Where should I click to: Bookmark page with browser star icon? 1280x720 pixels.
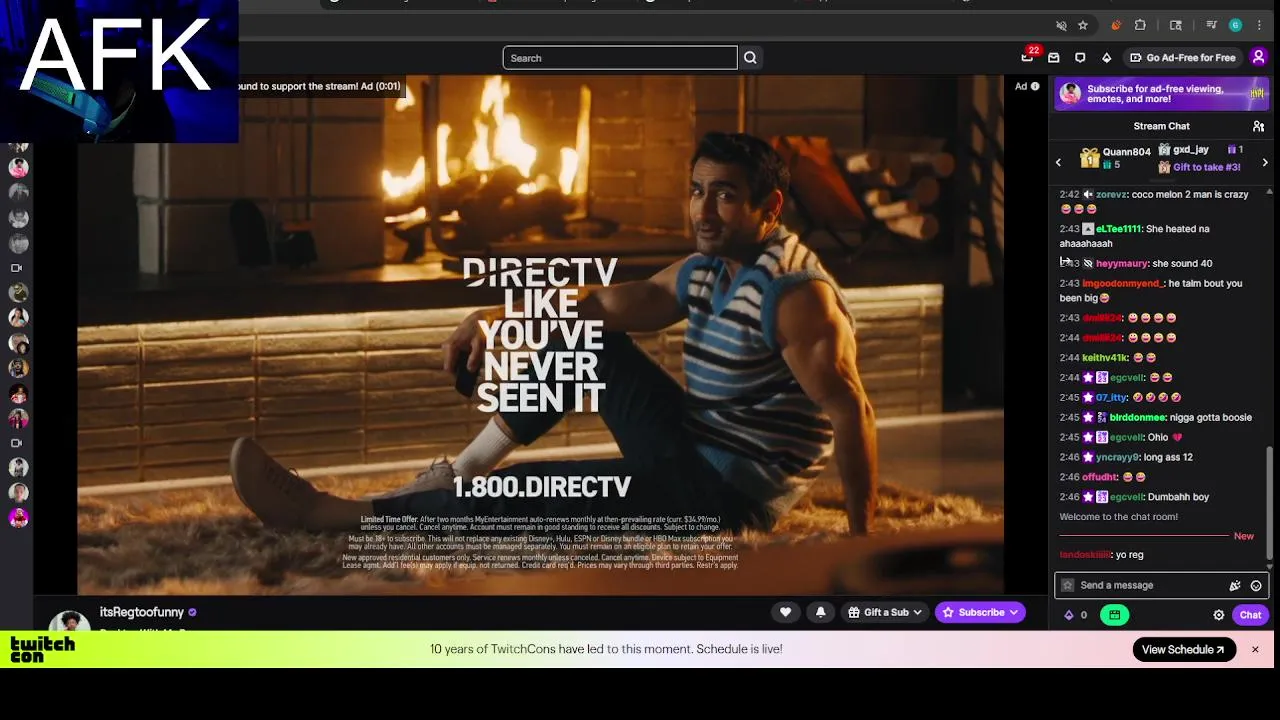coord(1083,25)
